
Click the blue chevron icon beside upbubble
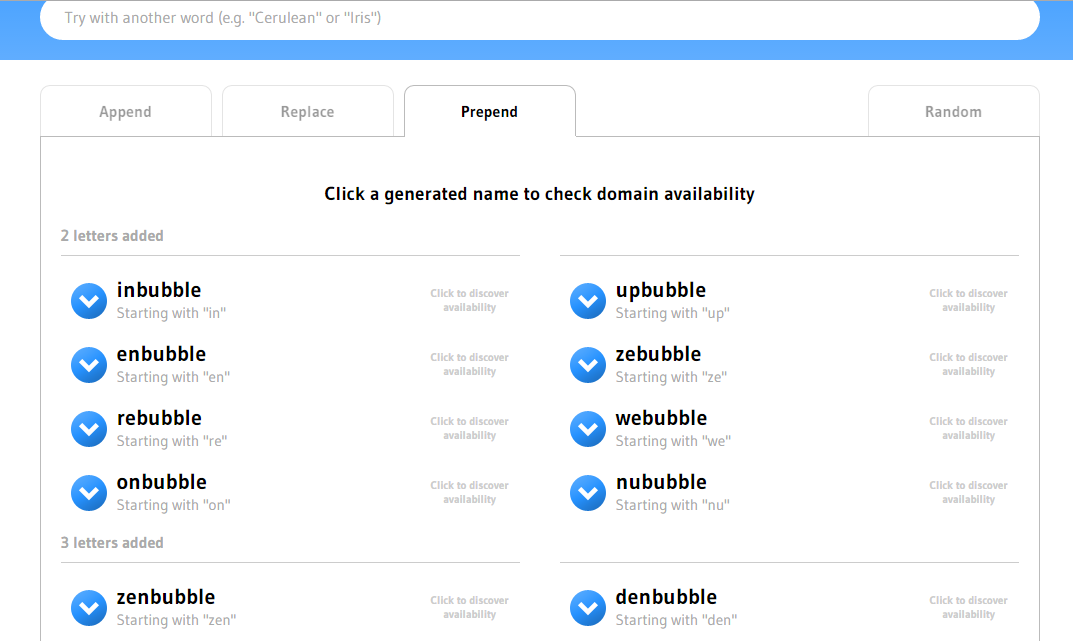click(x=588, y=301)
